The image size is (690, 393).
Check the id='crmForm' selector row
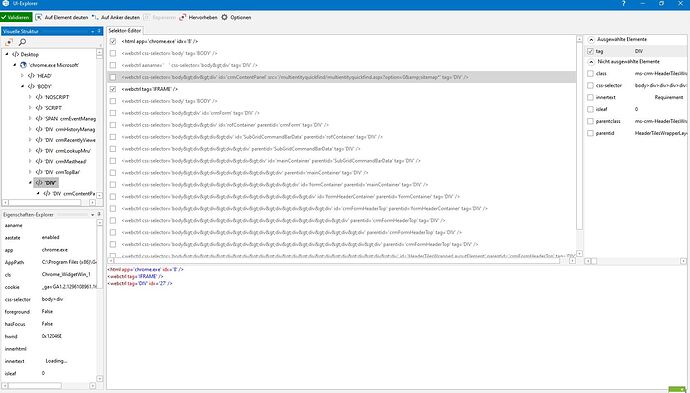113,113
